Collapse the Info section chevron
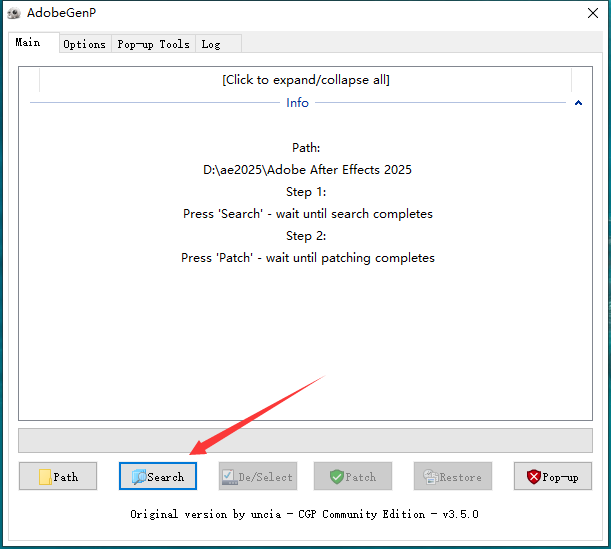Screen dimensions: 611x549 tap(578, 103)
